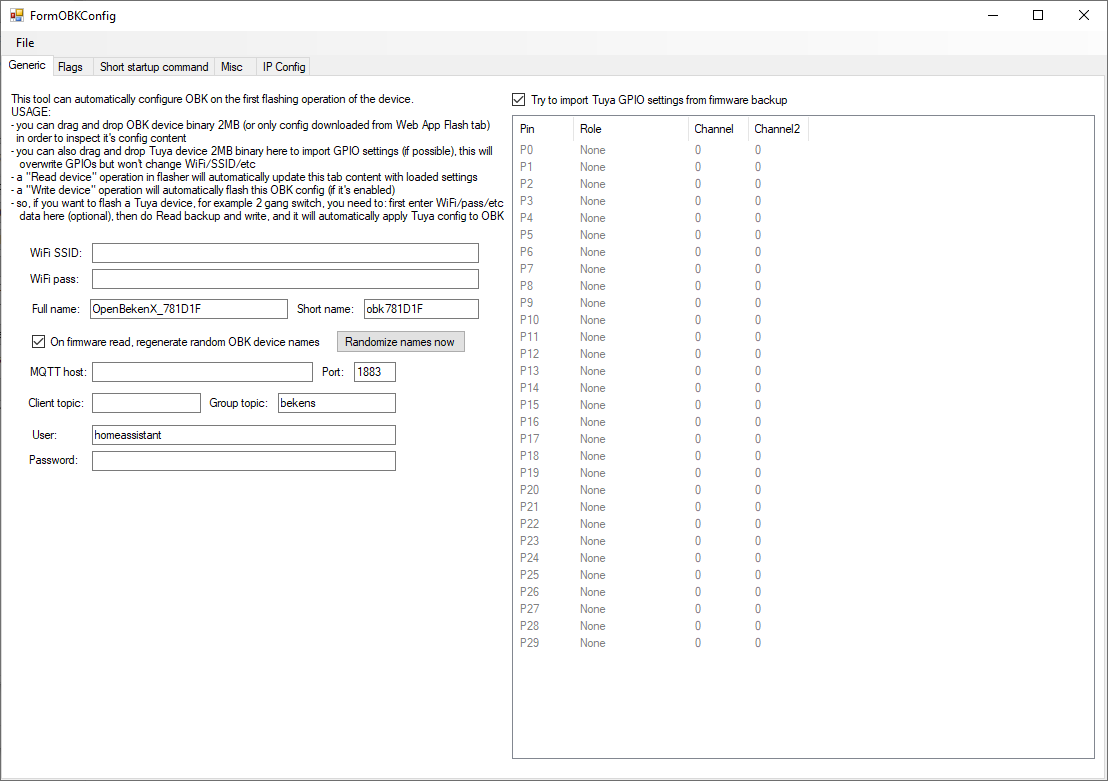Focus the WiFi SSID input field
This screenshot has width=1108, height=781.
coord(285,252)
